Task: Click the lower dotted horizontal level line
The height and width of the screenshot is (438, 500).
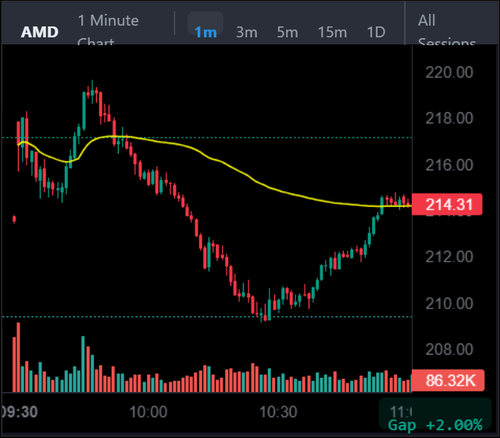Action: click(207, 317)
